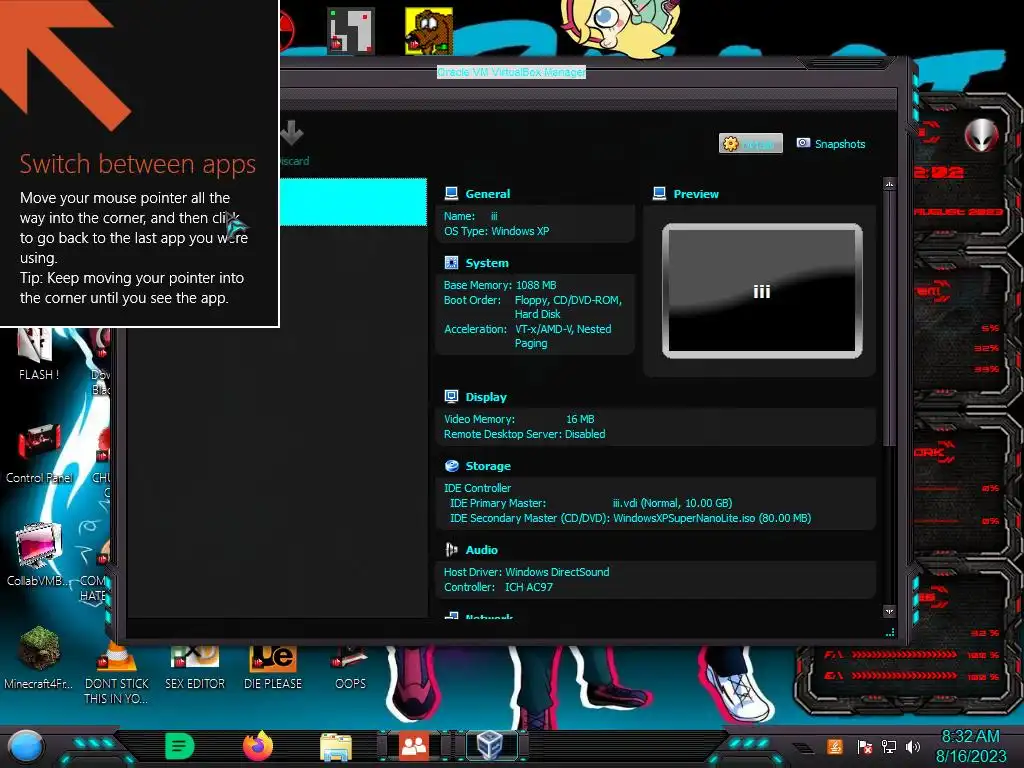Click 'Video Memory: 16 MB' line
This screenshot has width=1024, height=768.
[x=519, y=419]
